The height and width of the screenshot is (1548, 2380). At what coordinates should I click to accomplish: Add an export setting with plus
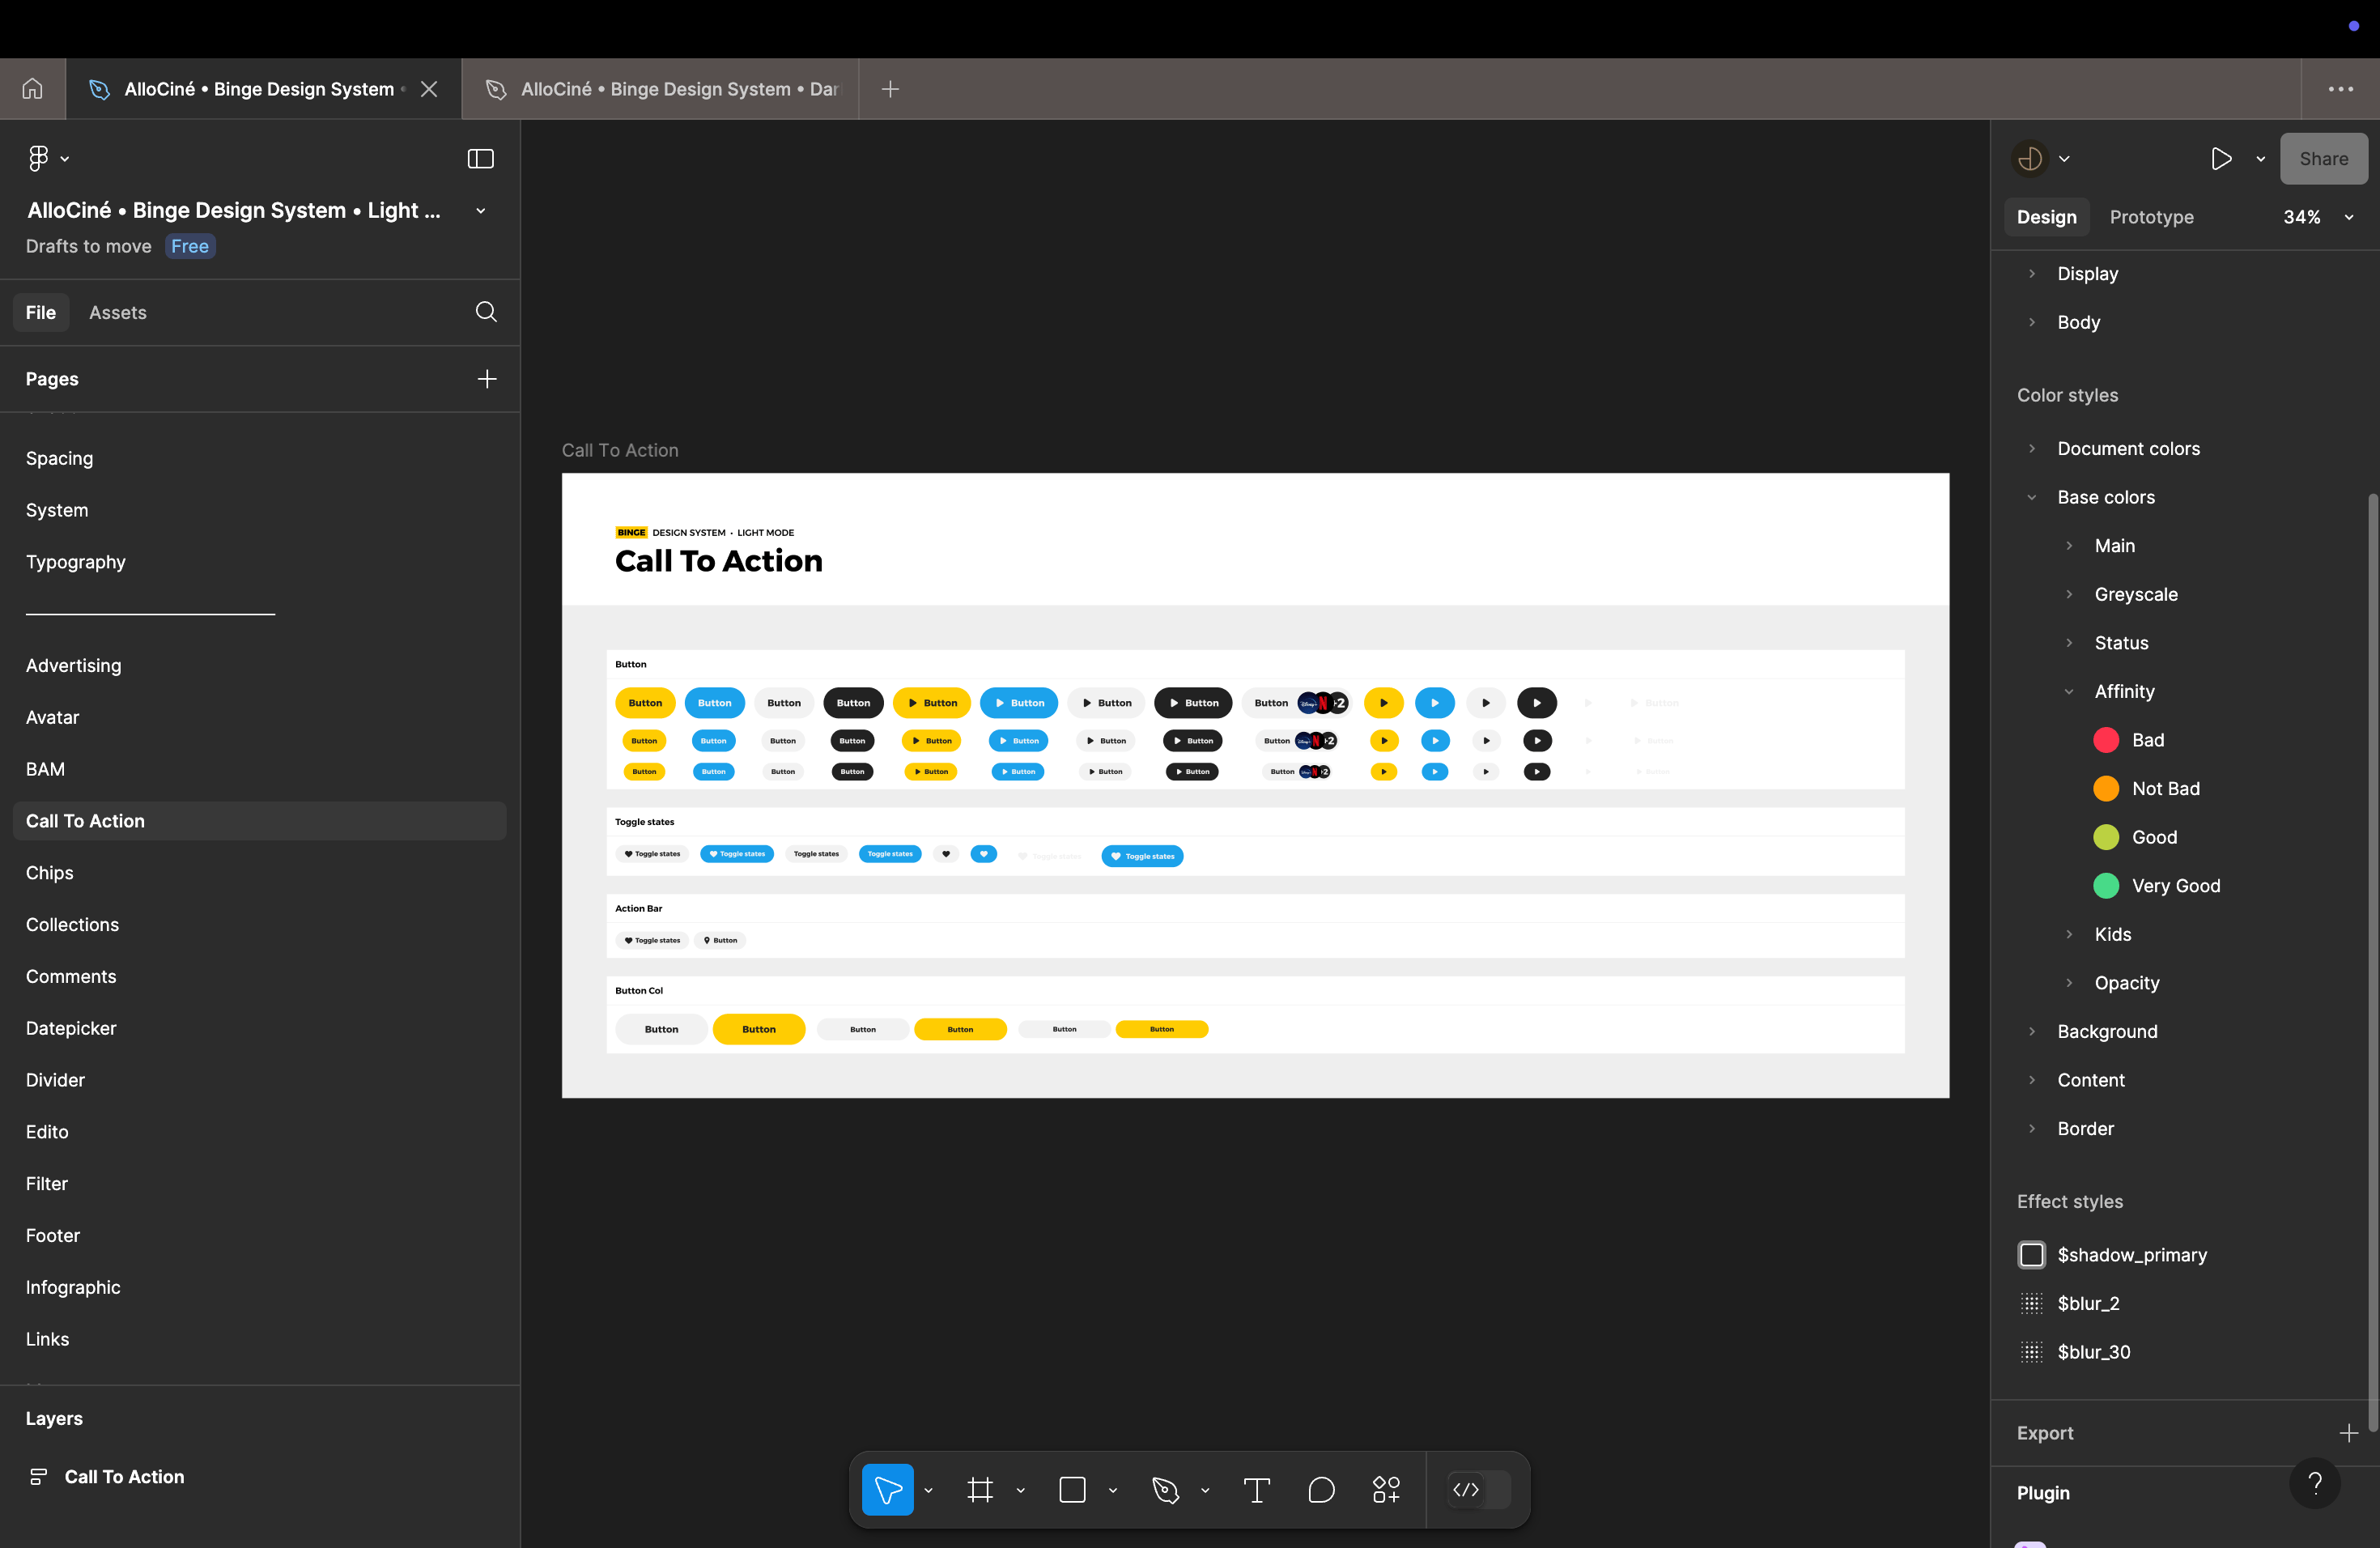(x=2348, y=1433)
